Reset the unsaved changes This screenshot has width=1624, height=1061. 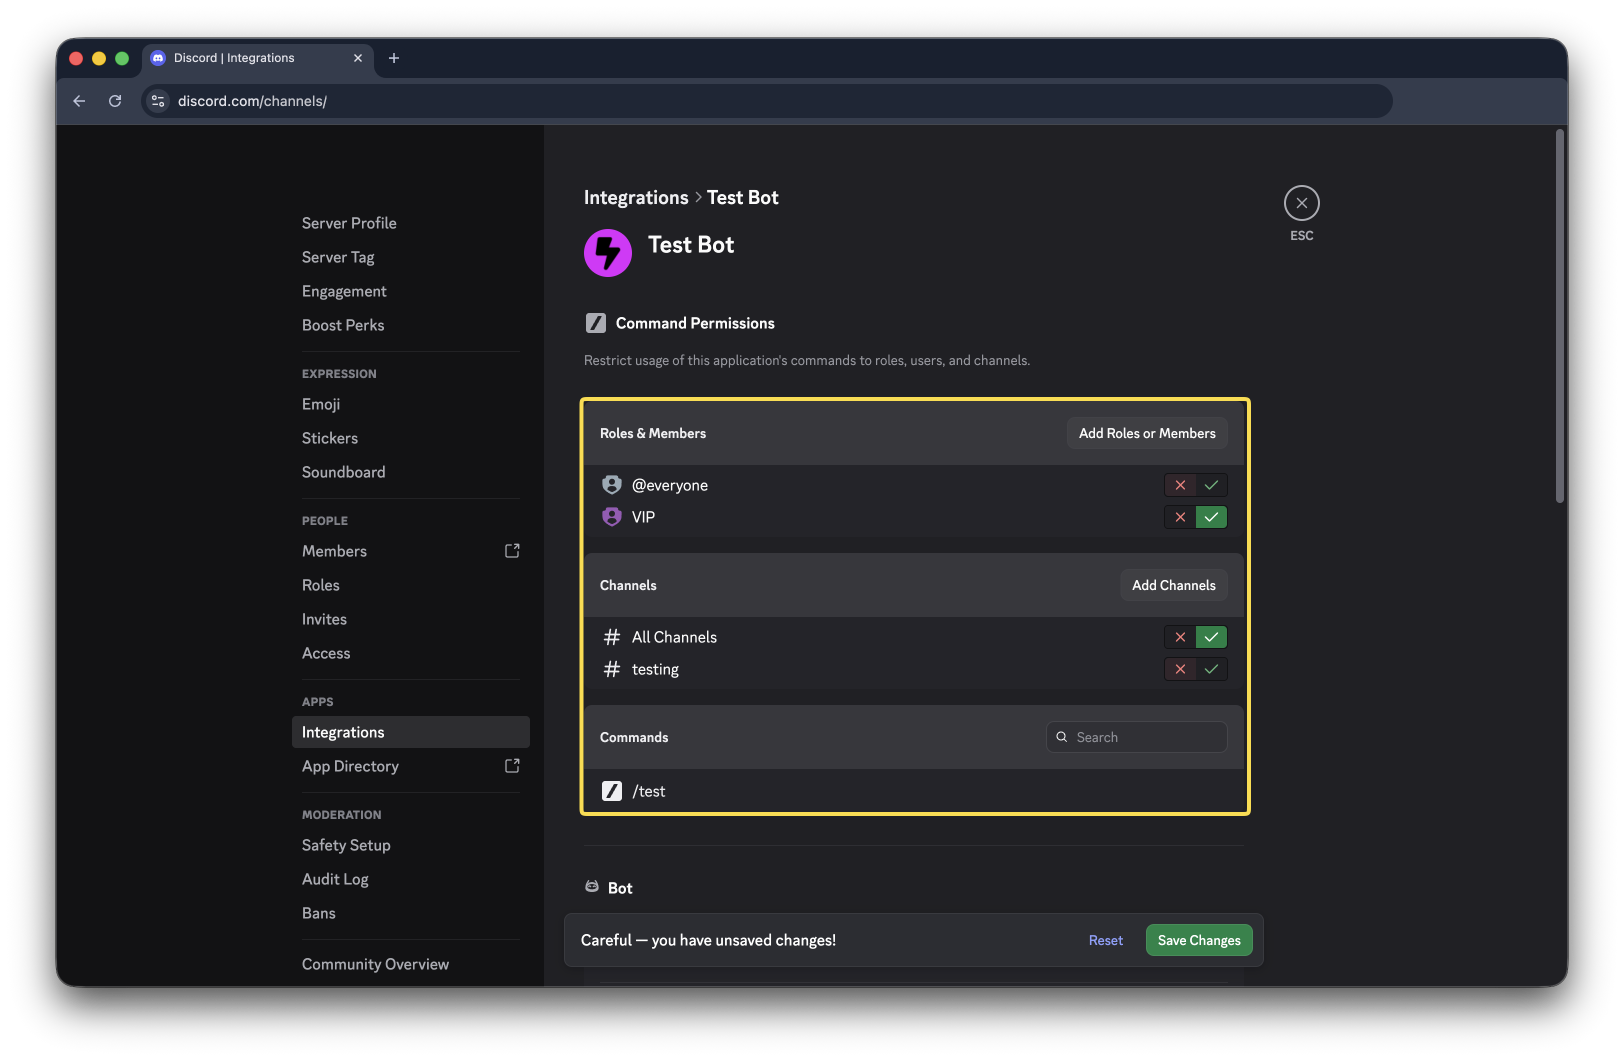click(x=1106, y=940)
